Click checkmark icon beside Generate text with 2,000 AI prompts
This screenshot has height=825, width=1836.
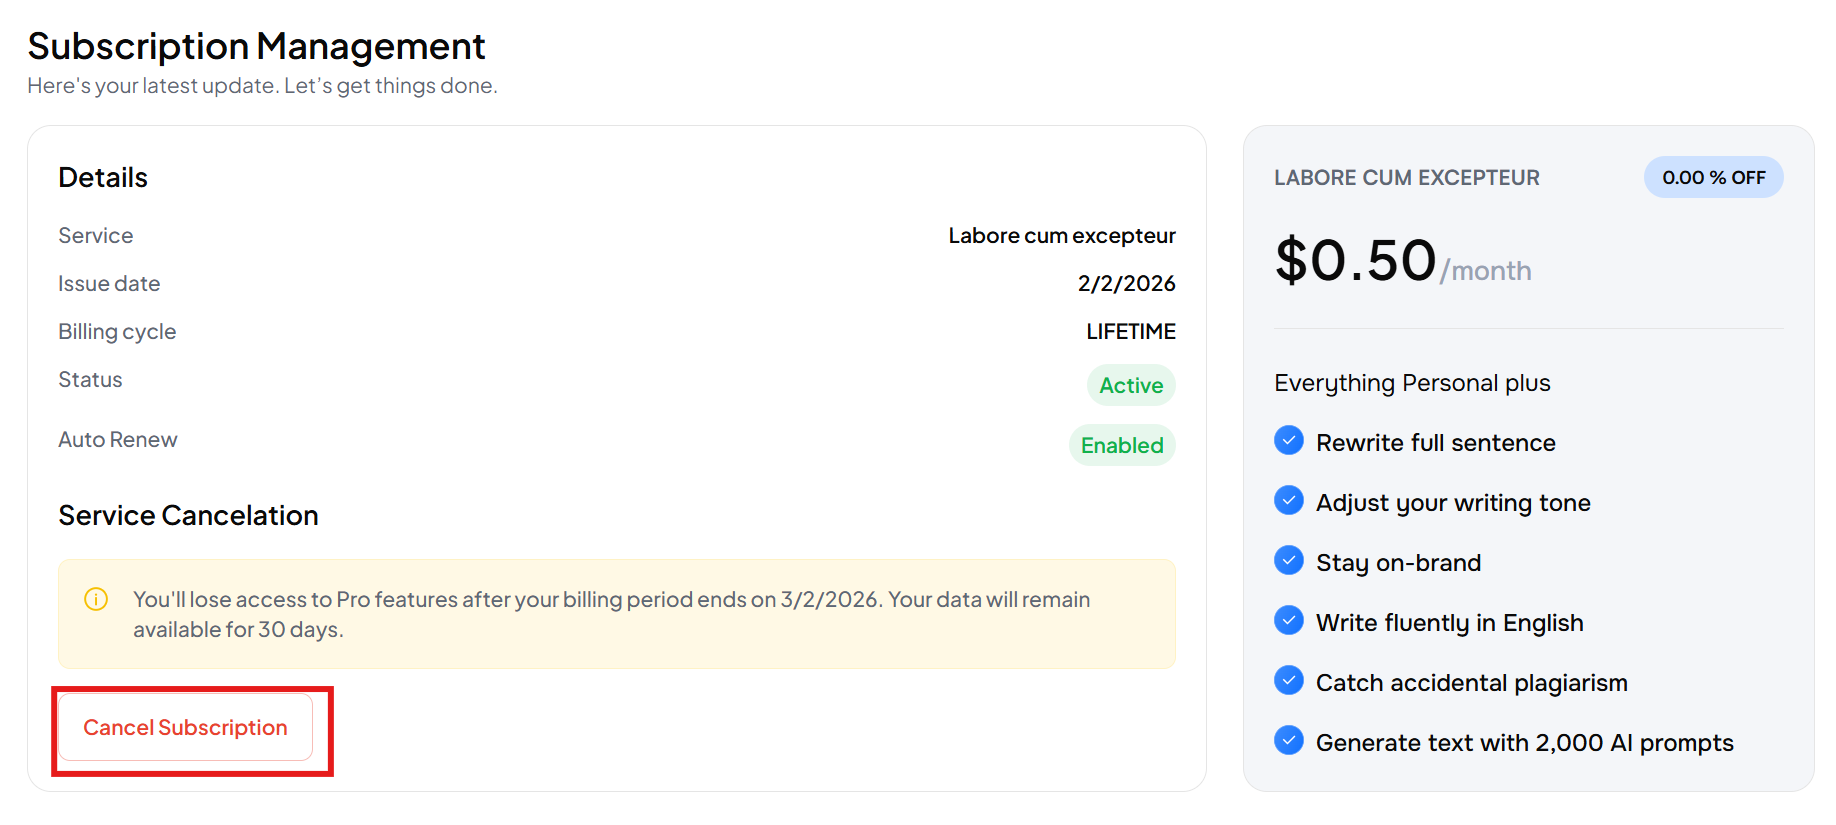click(x=1289, y=740)
